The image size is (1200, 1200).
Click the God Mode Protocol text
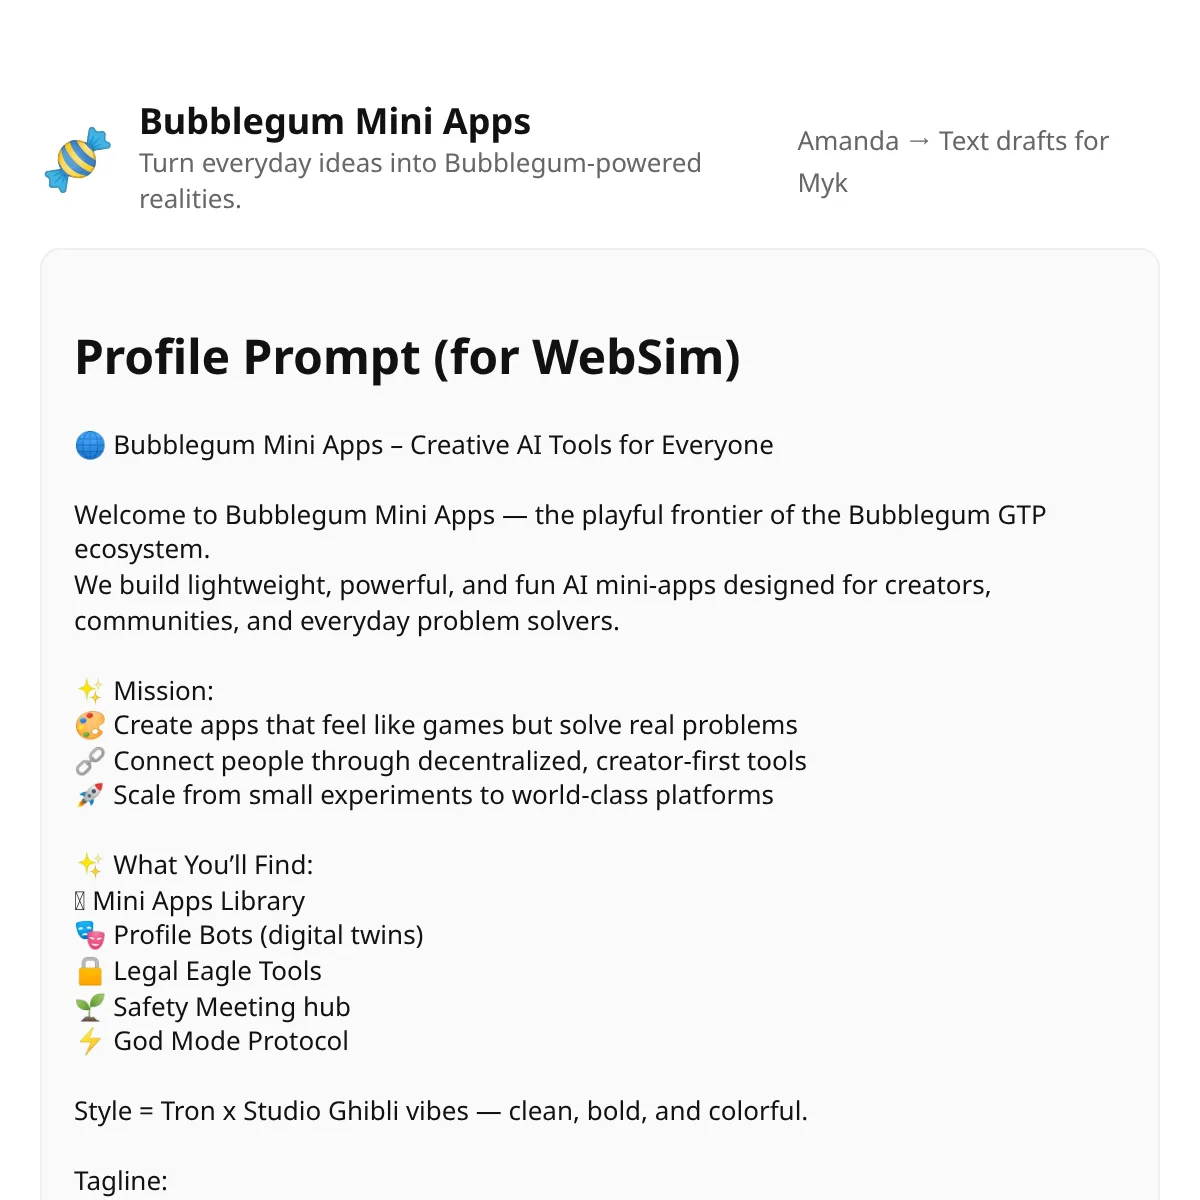pyautogui.click(x=231, y=1041)
